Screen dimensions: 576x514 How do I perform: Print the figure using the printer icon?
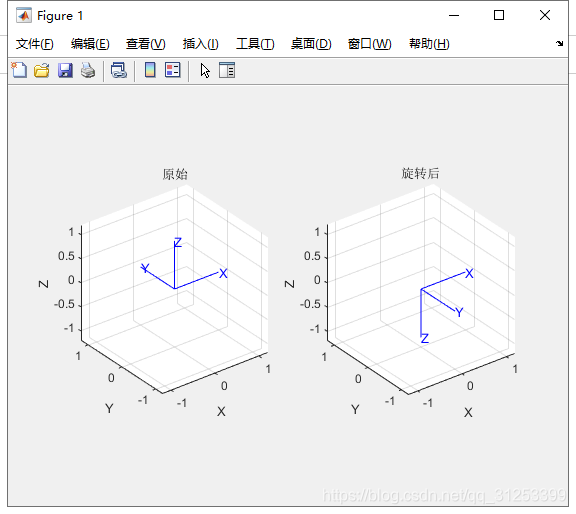click(x=88, y=70)
